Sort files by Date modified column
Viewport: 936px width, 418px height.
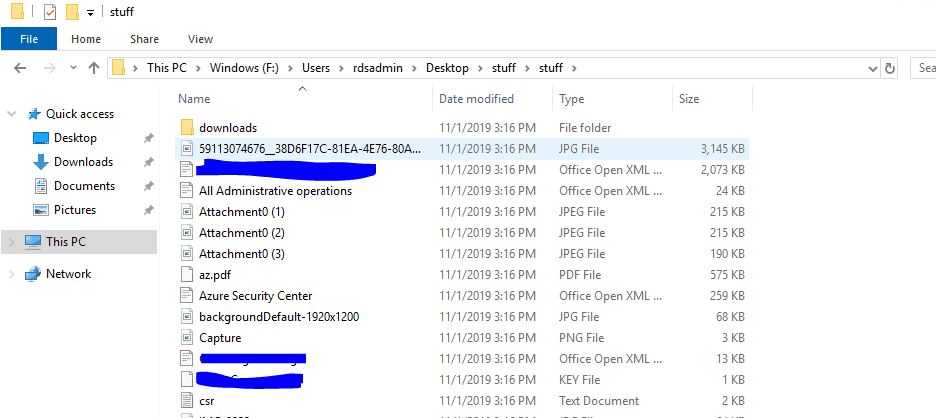click(x=476, y=99)
